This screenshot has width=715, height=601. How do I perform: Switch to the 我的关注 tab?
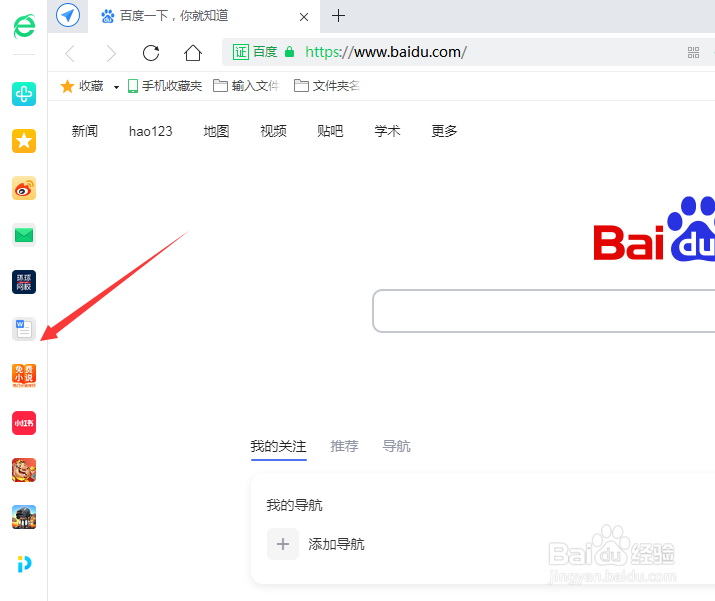[x=279, y=446]
